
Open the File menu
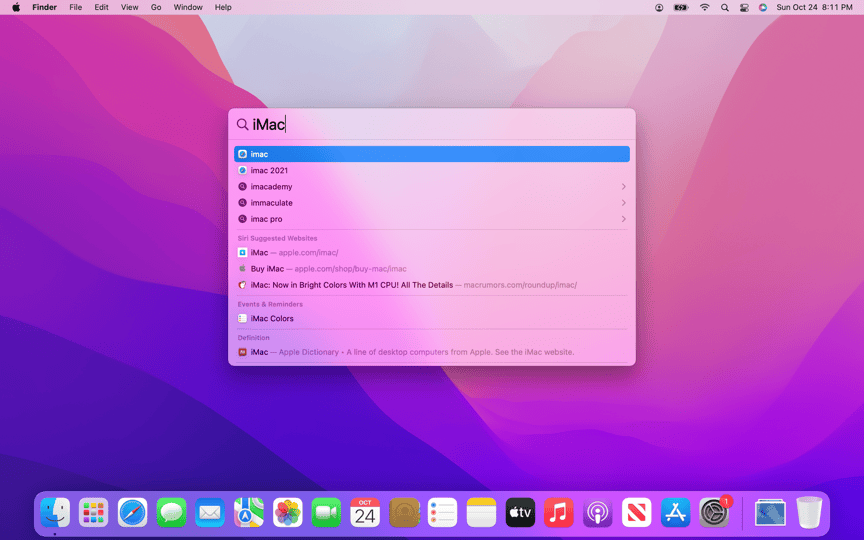75,7
